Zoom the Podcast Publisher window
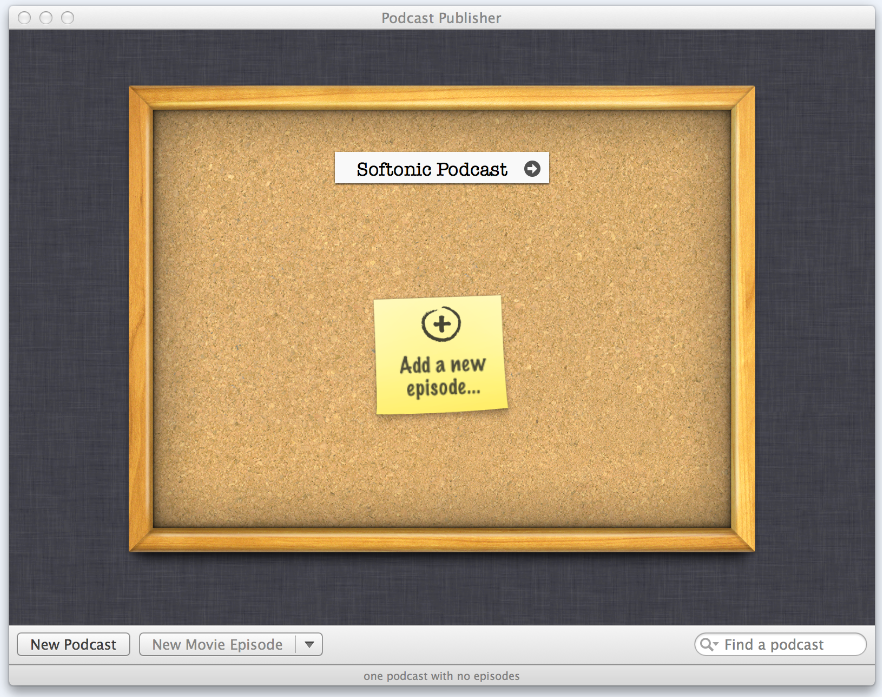882x697 pixels. pyautogui.click(x=68, y=17)
